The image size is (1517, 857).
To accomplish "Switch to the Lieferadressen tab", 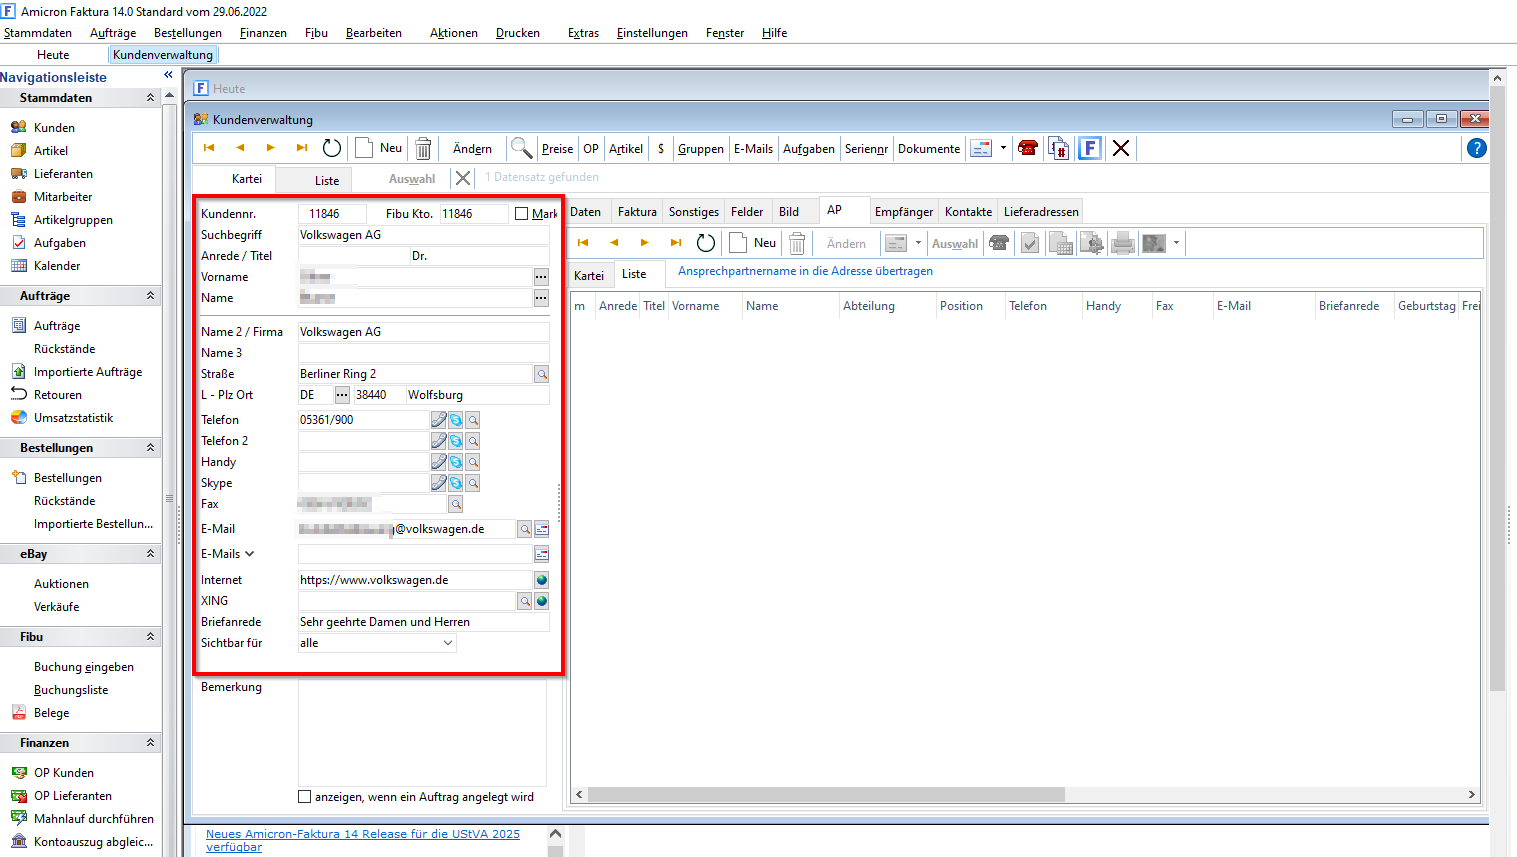I will tap(1041, 212).
